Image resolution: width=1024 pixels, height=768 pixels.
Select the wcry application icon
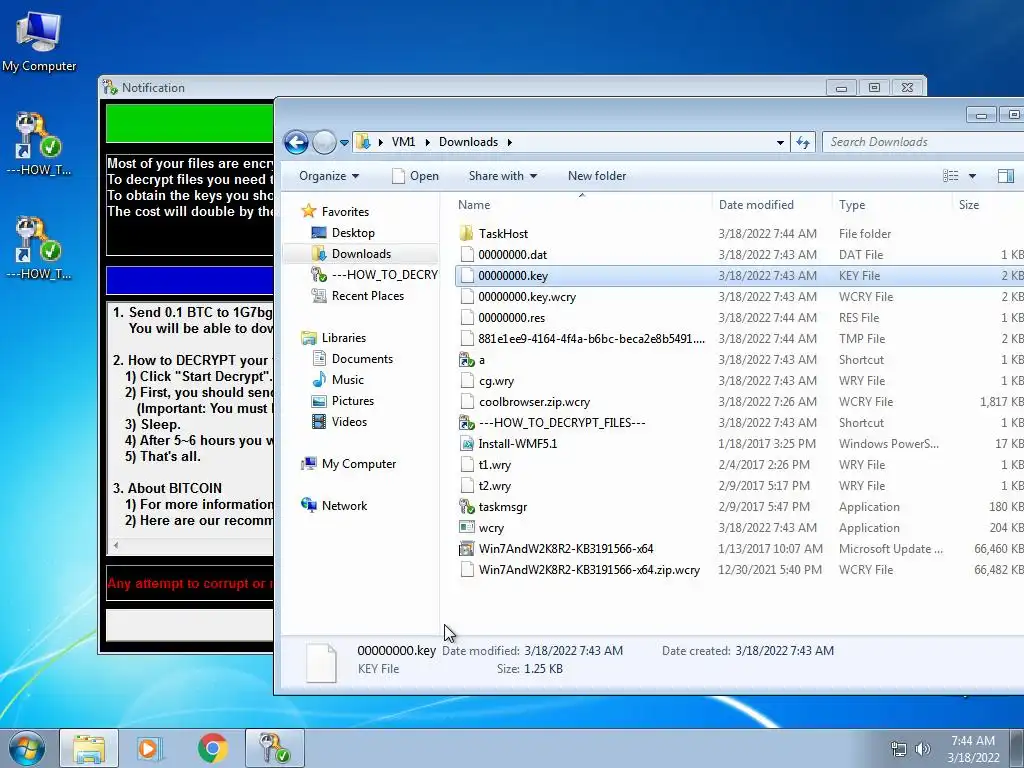(x=466, y=528)
